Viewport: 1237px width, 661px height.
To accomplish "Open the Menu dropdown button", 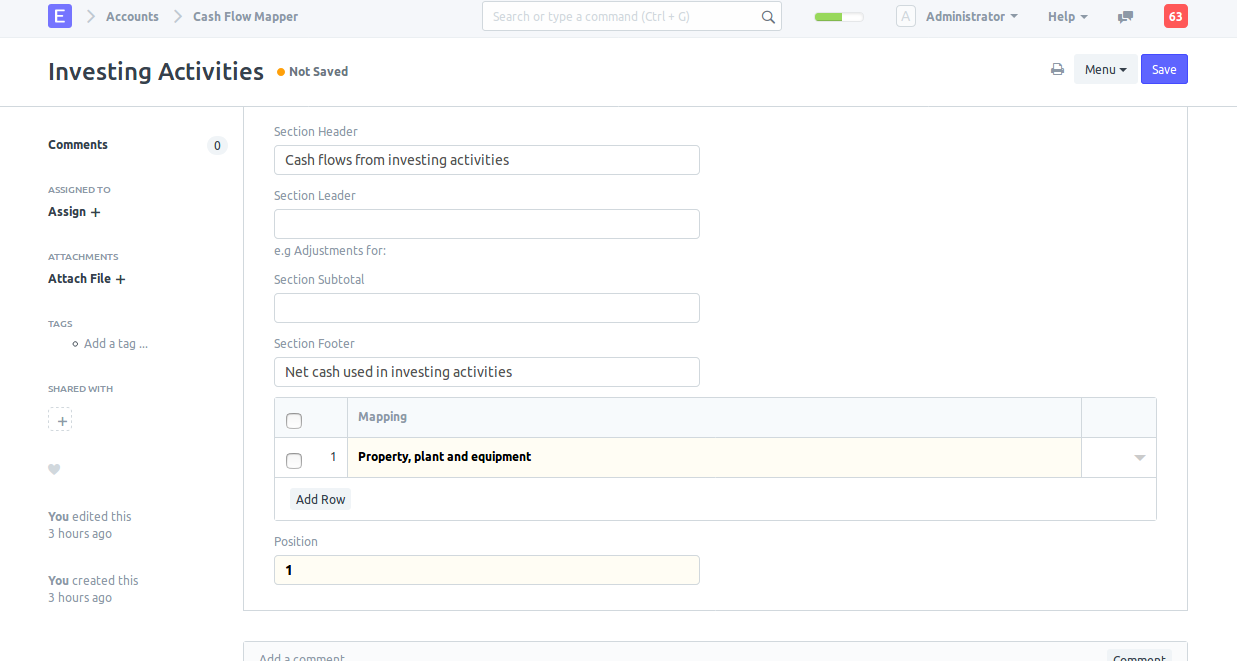I will tap(1105, 70).
